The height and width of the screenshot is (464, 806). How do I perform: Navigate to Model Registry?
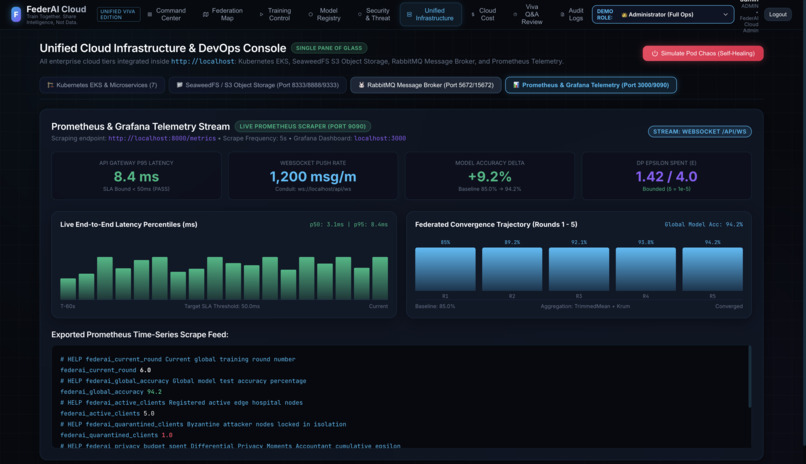point(324,14)
